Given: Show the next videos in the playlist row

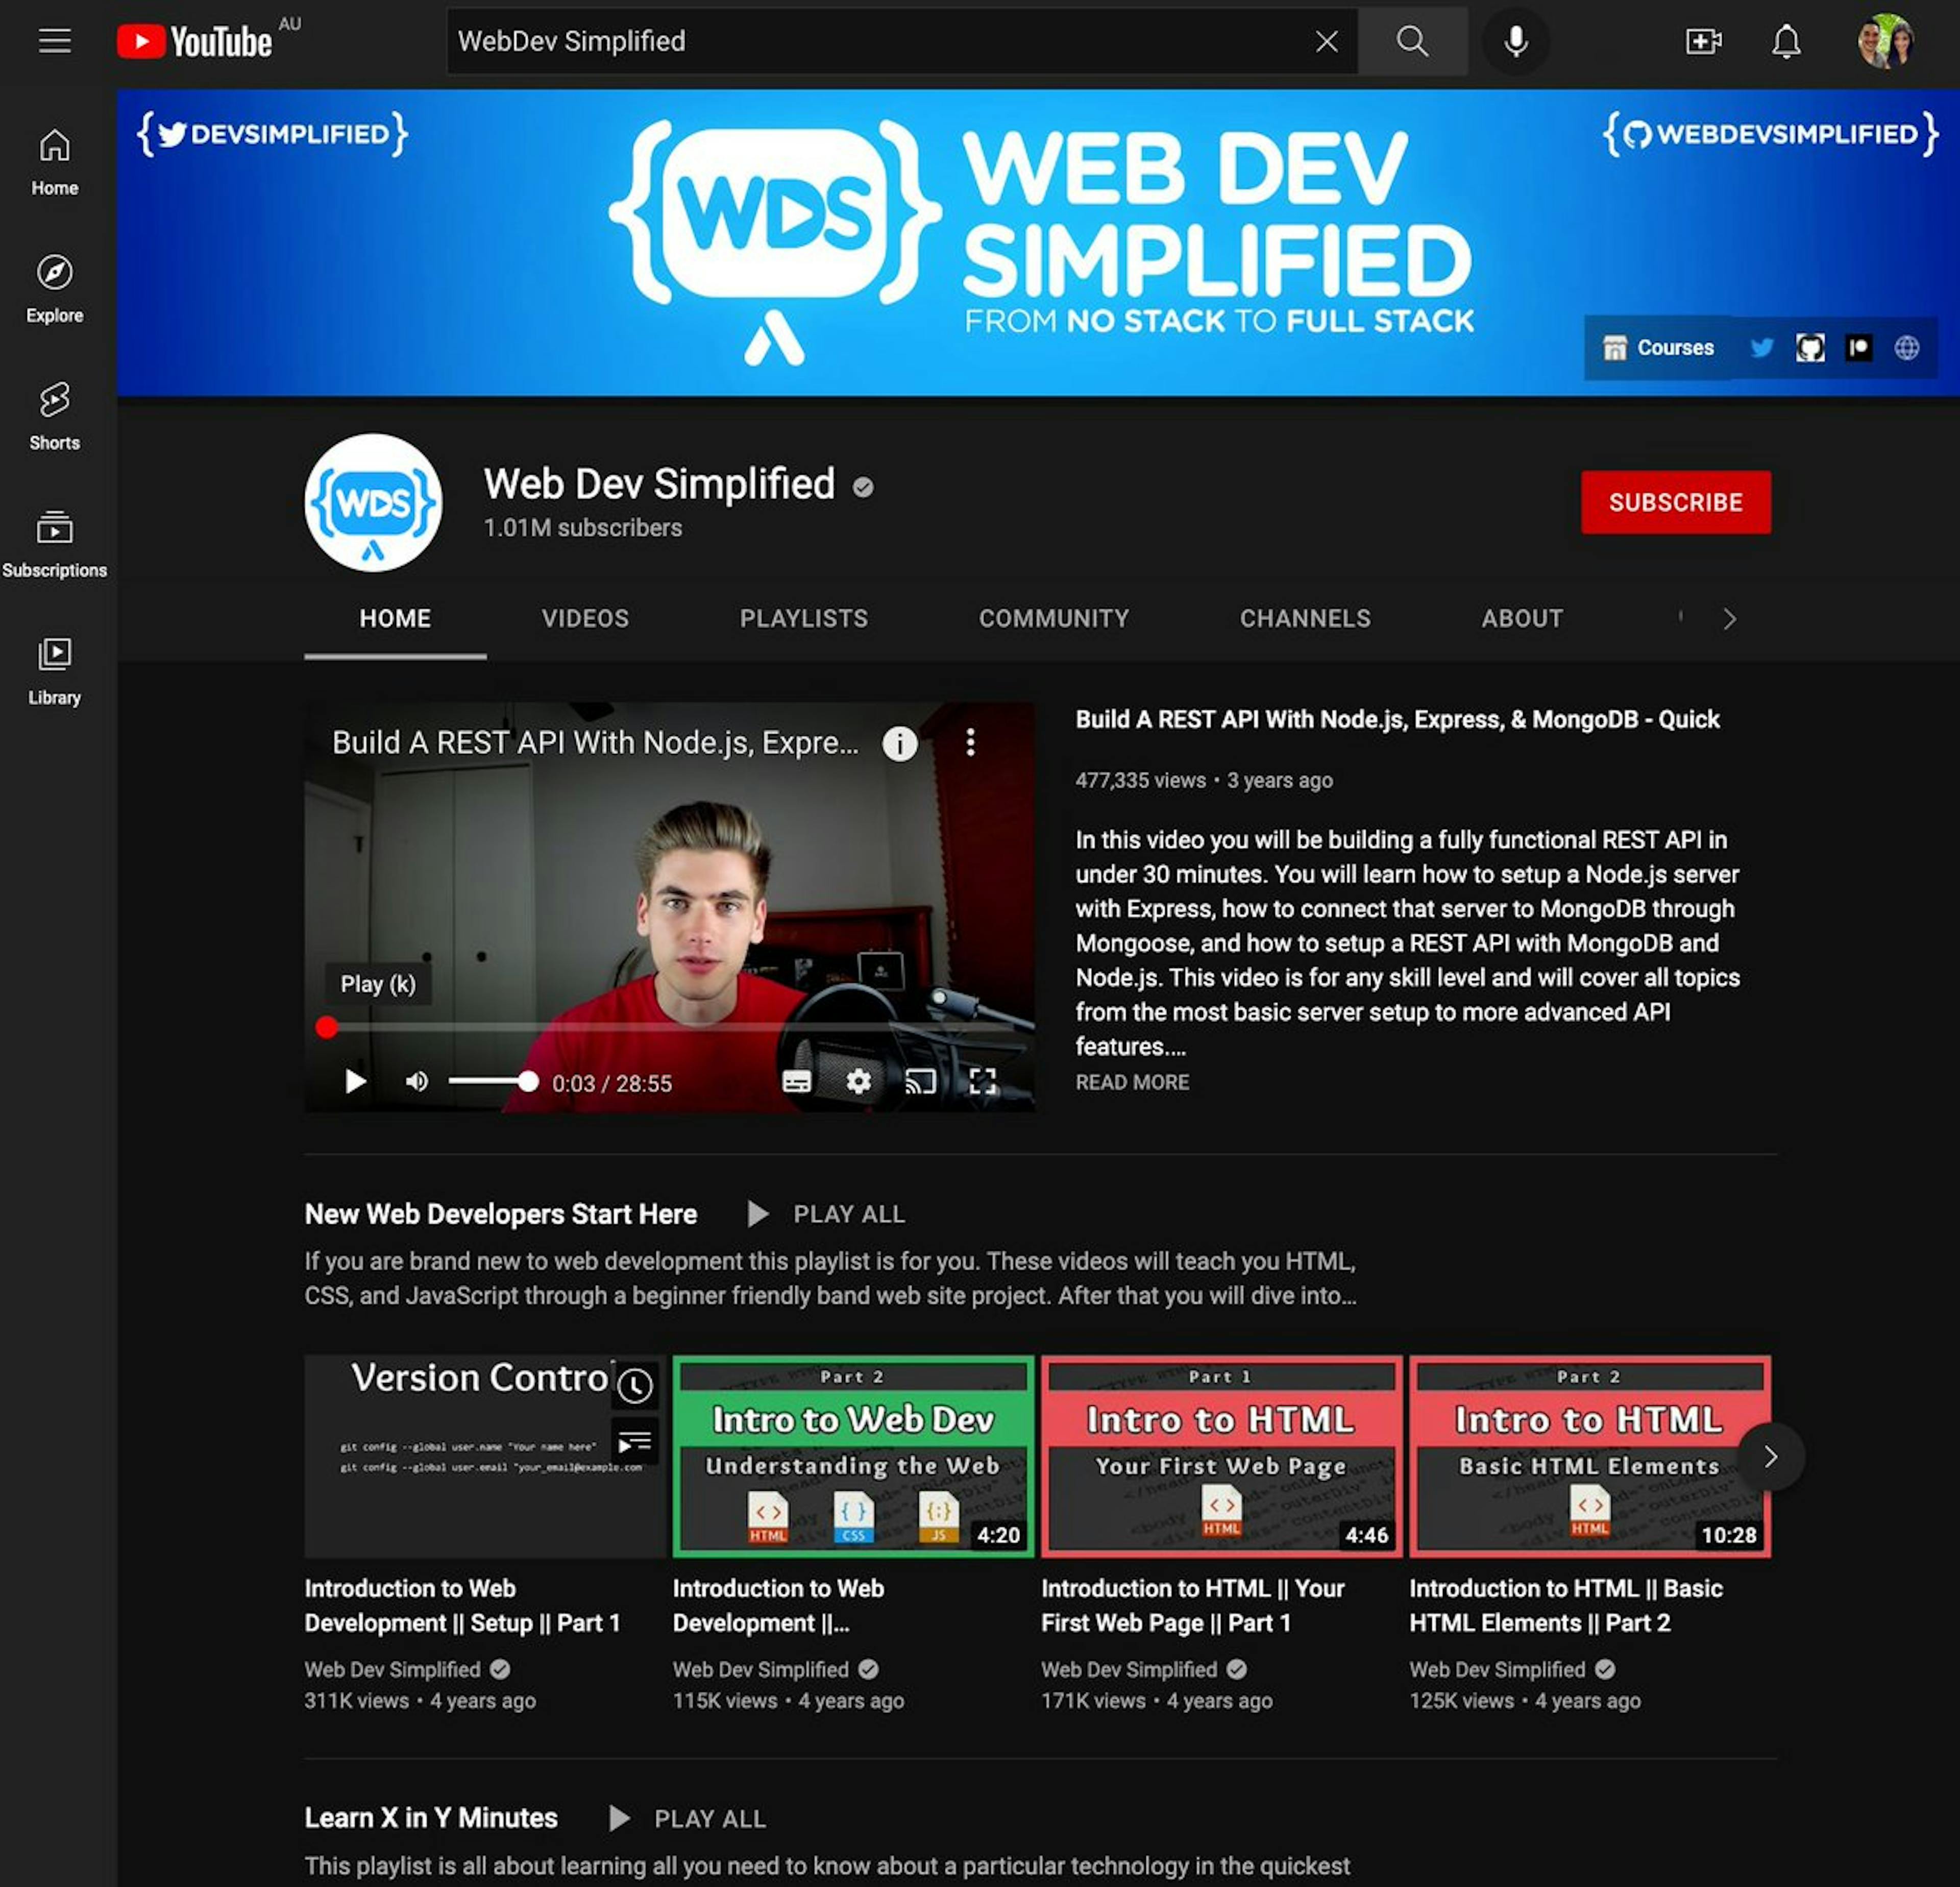Looking at the screenshot, I should [x=1770, y=1457].
